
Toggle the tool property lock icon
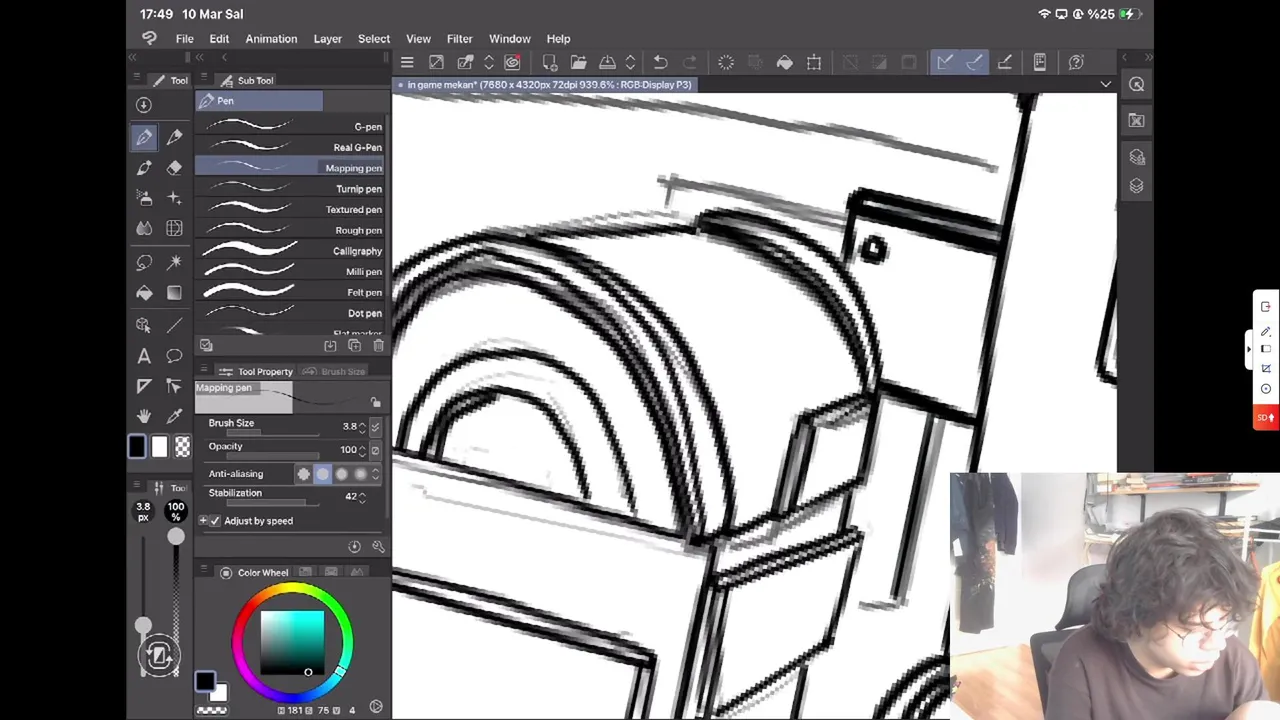376,402
